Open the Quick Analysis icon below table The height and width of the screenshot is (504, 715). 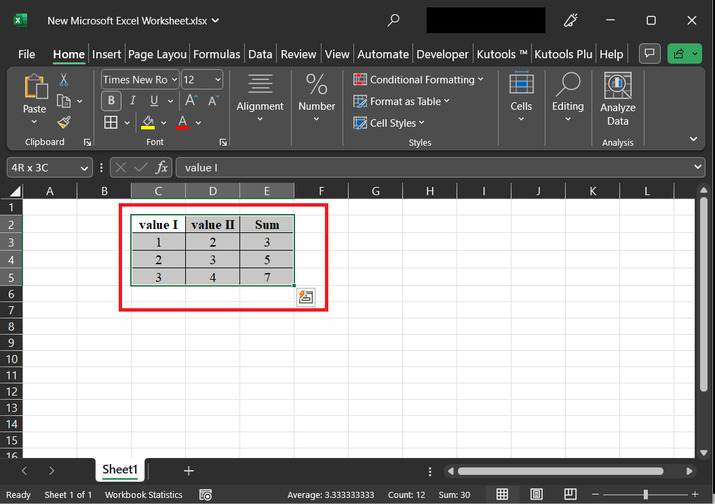(306, 296)
